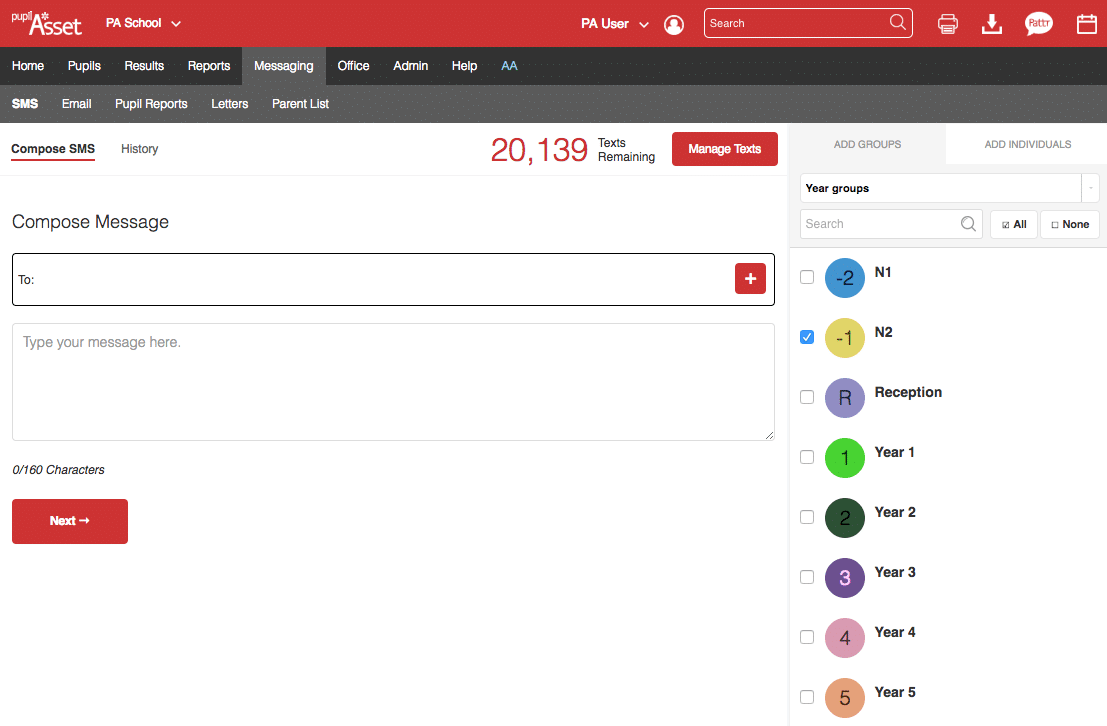Click the user profile avatar icon
The height and width of the screenshot is (726, 1107).
pyautogui.click(x=674, y=24)
